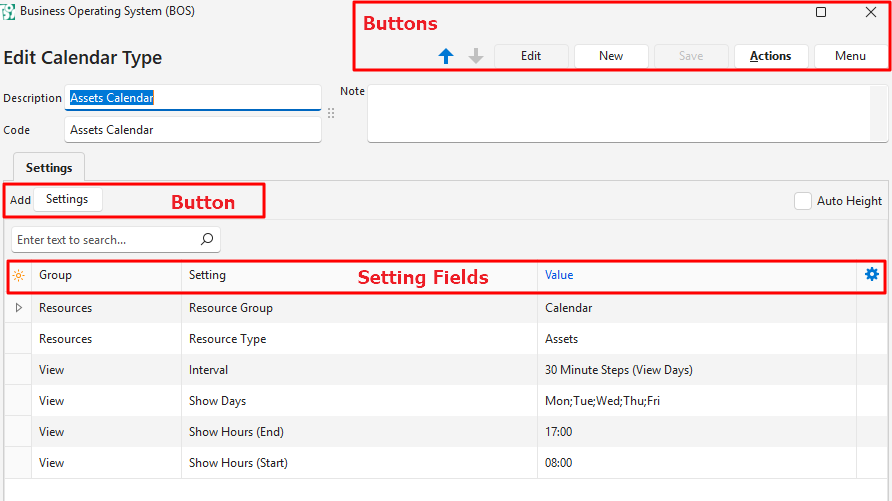
Task: Open the Menu button
Action: pos(850,56)
